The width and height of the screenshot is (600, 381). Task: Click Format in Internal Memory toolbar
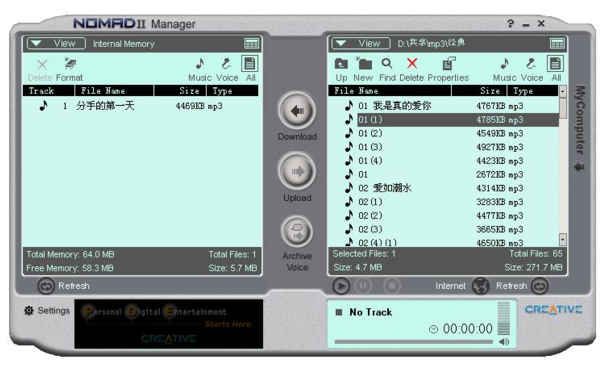click(x=69, y=70)
